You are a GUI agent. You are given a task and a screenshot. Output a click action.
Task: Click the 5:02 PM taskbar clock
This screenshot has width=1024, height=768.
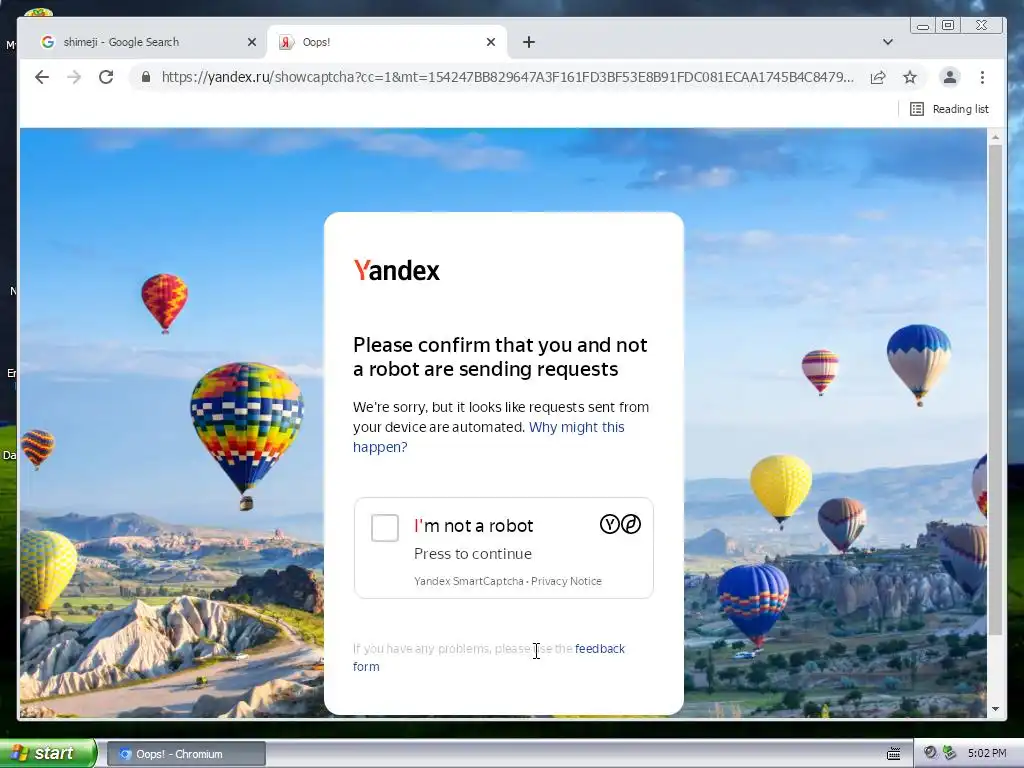(x=987, y=754)
